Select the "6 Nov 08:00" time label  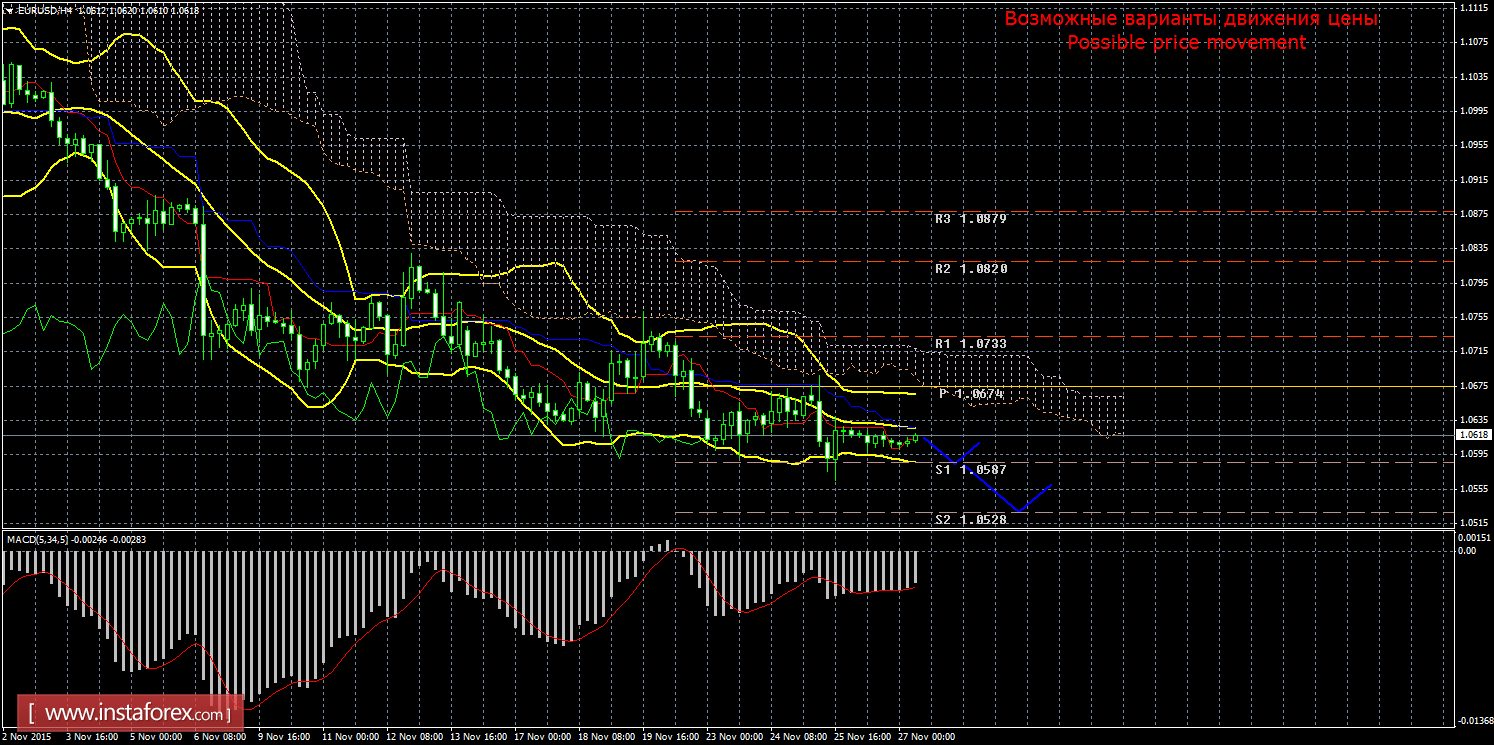click(218, 737)
